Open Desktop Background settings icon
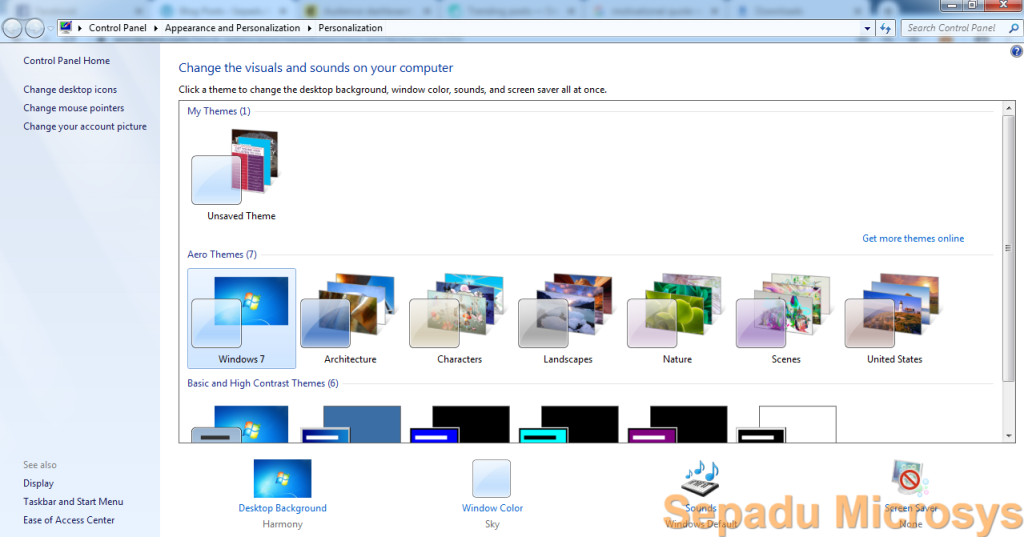Screen dimensions: 1024x537 pyautogui.click(x=282, y=478)
